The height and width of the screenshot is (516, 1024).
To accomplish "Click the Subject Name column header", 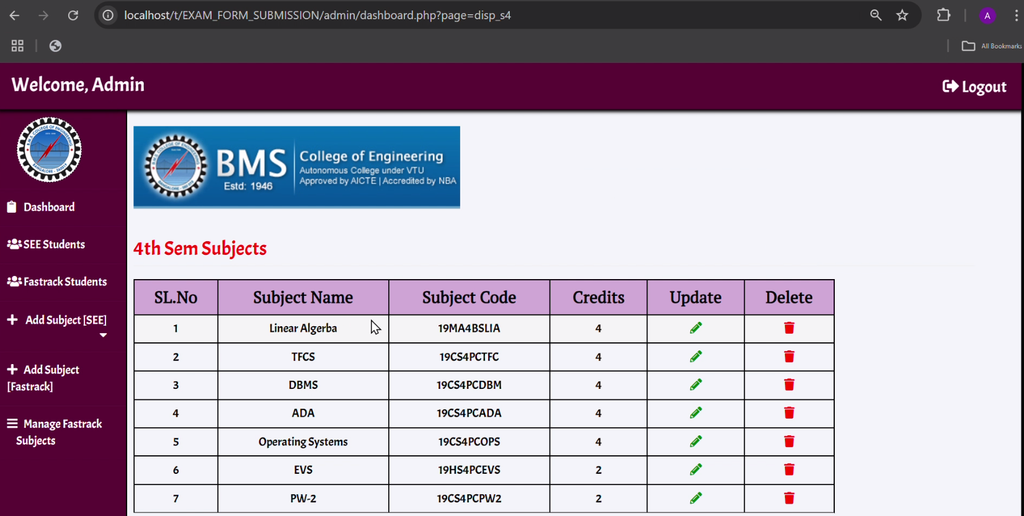I will coord(303,297).
